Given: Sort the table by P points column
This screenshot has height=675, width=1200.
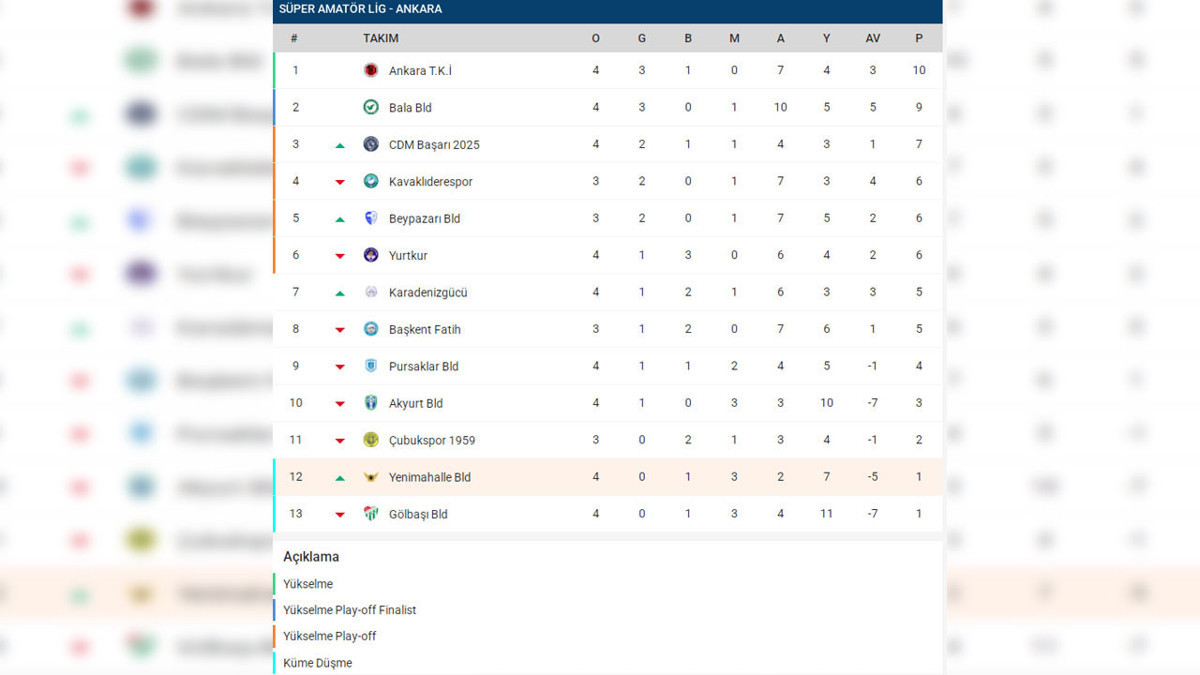Looking at the screenshot, I should (919, 38).
